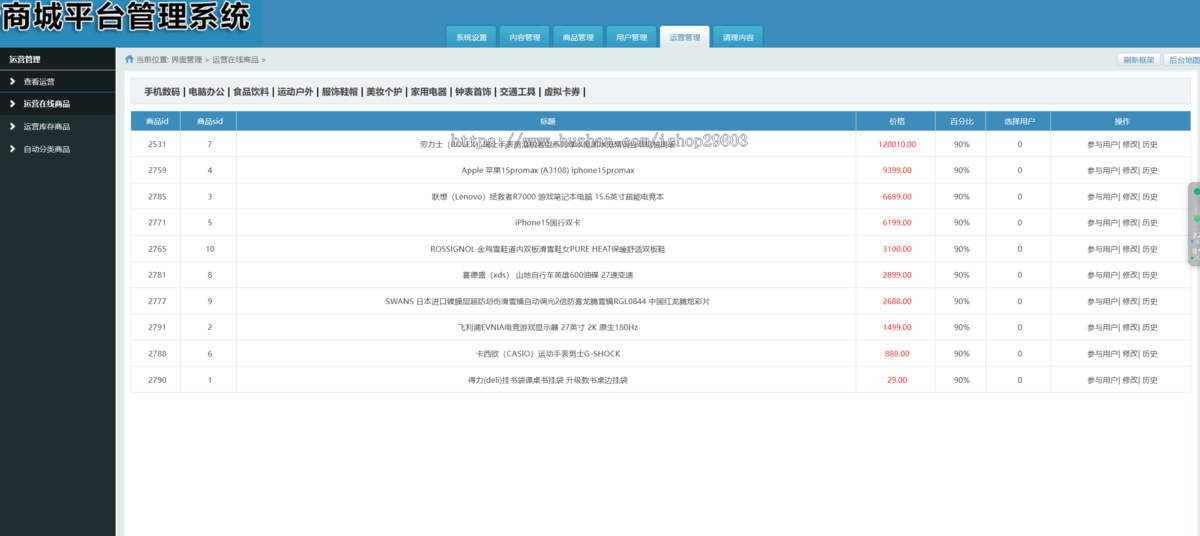Viewport: 1200px width, 536px height.
Task: Filter by 运动户外 category
Action: click(295, 91)
